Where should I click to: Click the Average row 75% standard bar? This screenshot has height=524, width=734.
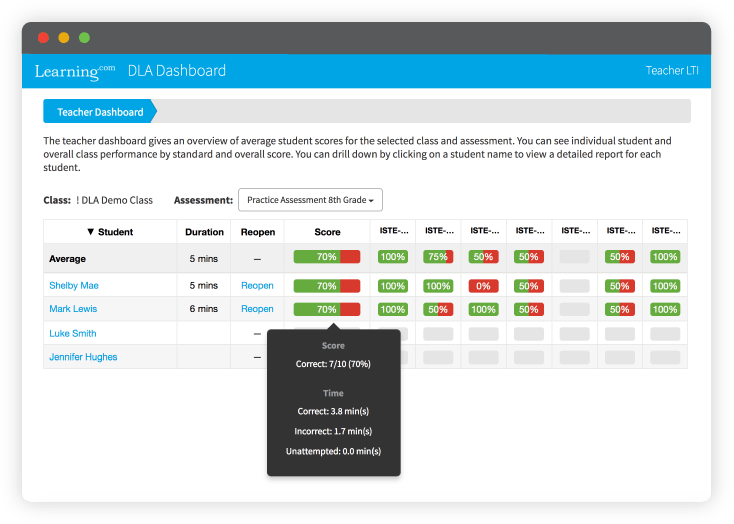(438, 257)
